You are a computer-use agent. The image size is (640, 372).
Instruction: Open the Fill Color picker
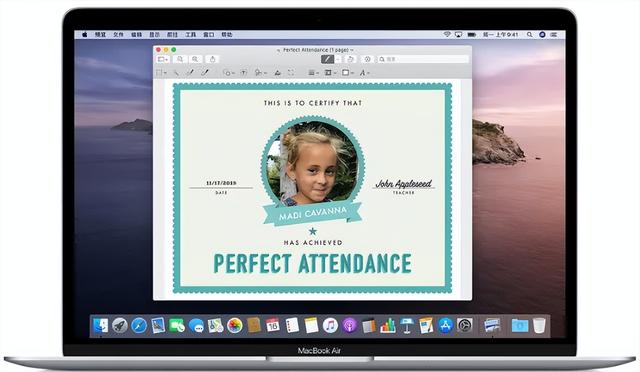click(347, 73)
